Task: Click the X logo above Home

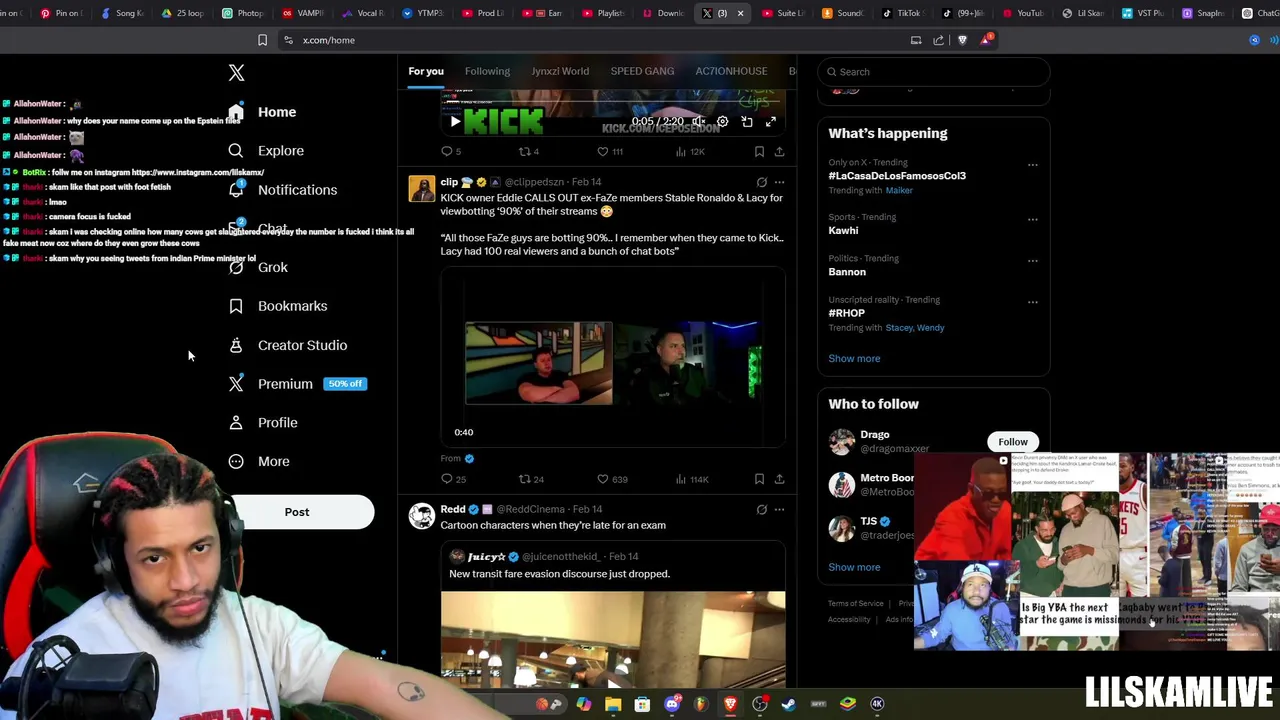Action: 236,73
